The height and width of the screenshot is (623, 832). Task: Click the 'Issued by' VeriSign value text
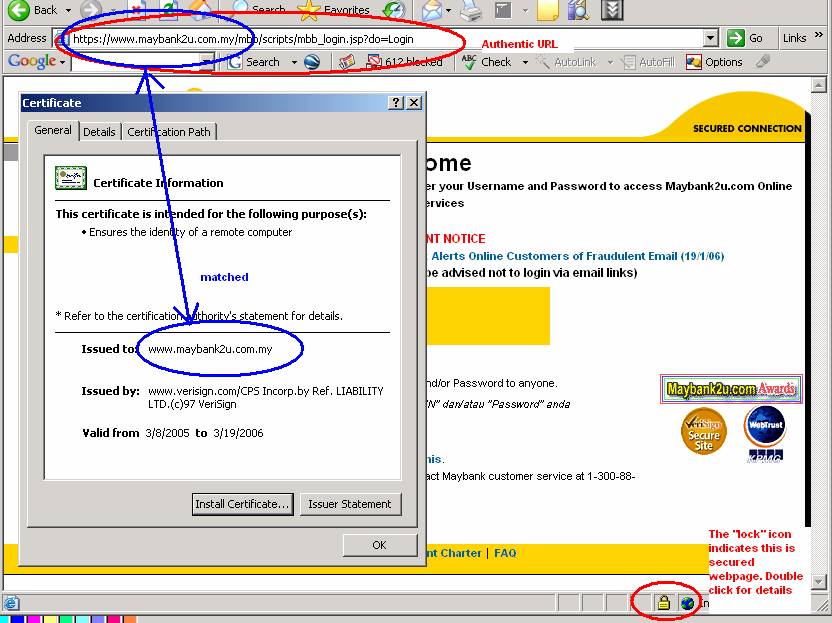tap(266, 397)
